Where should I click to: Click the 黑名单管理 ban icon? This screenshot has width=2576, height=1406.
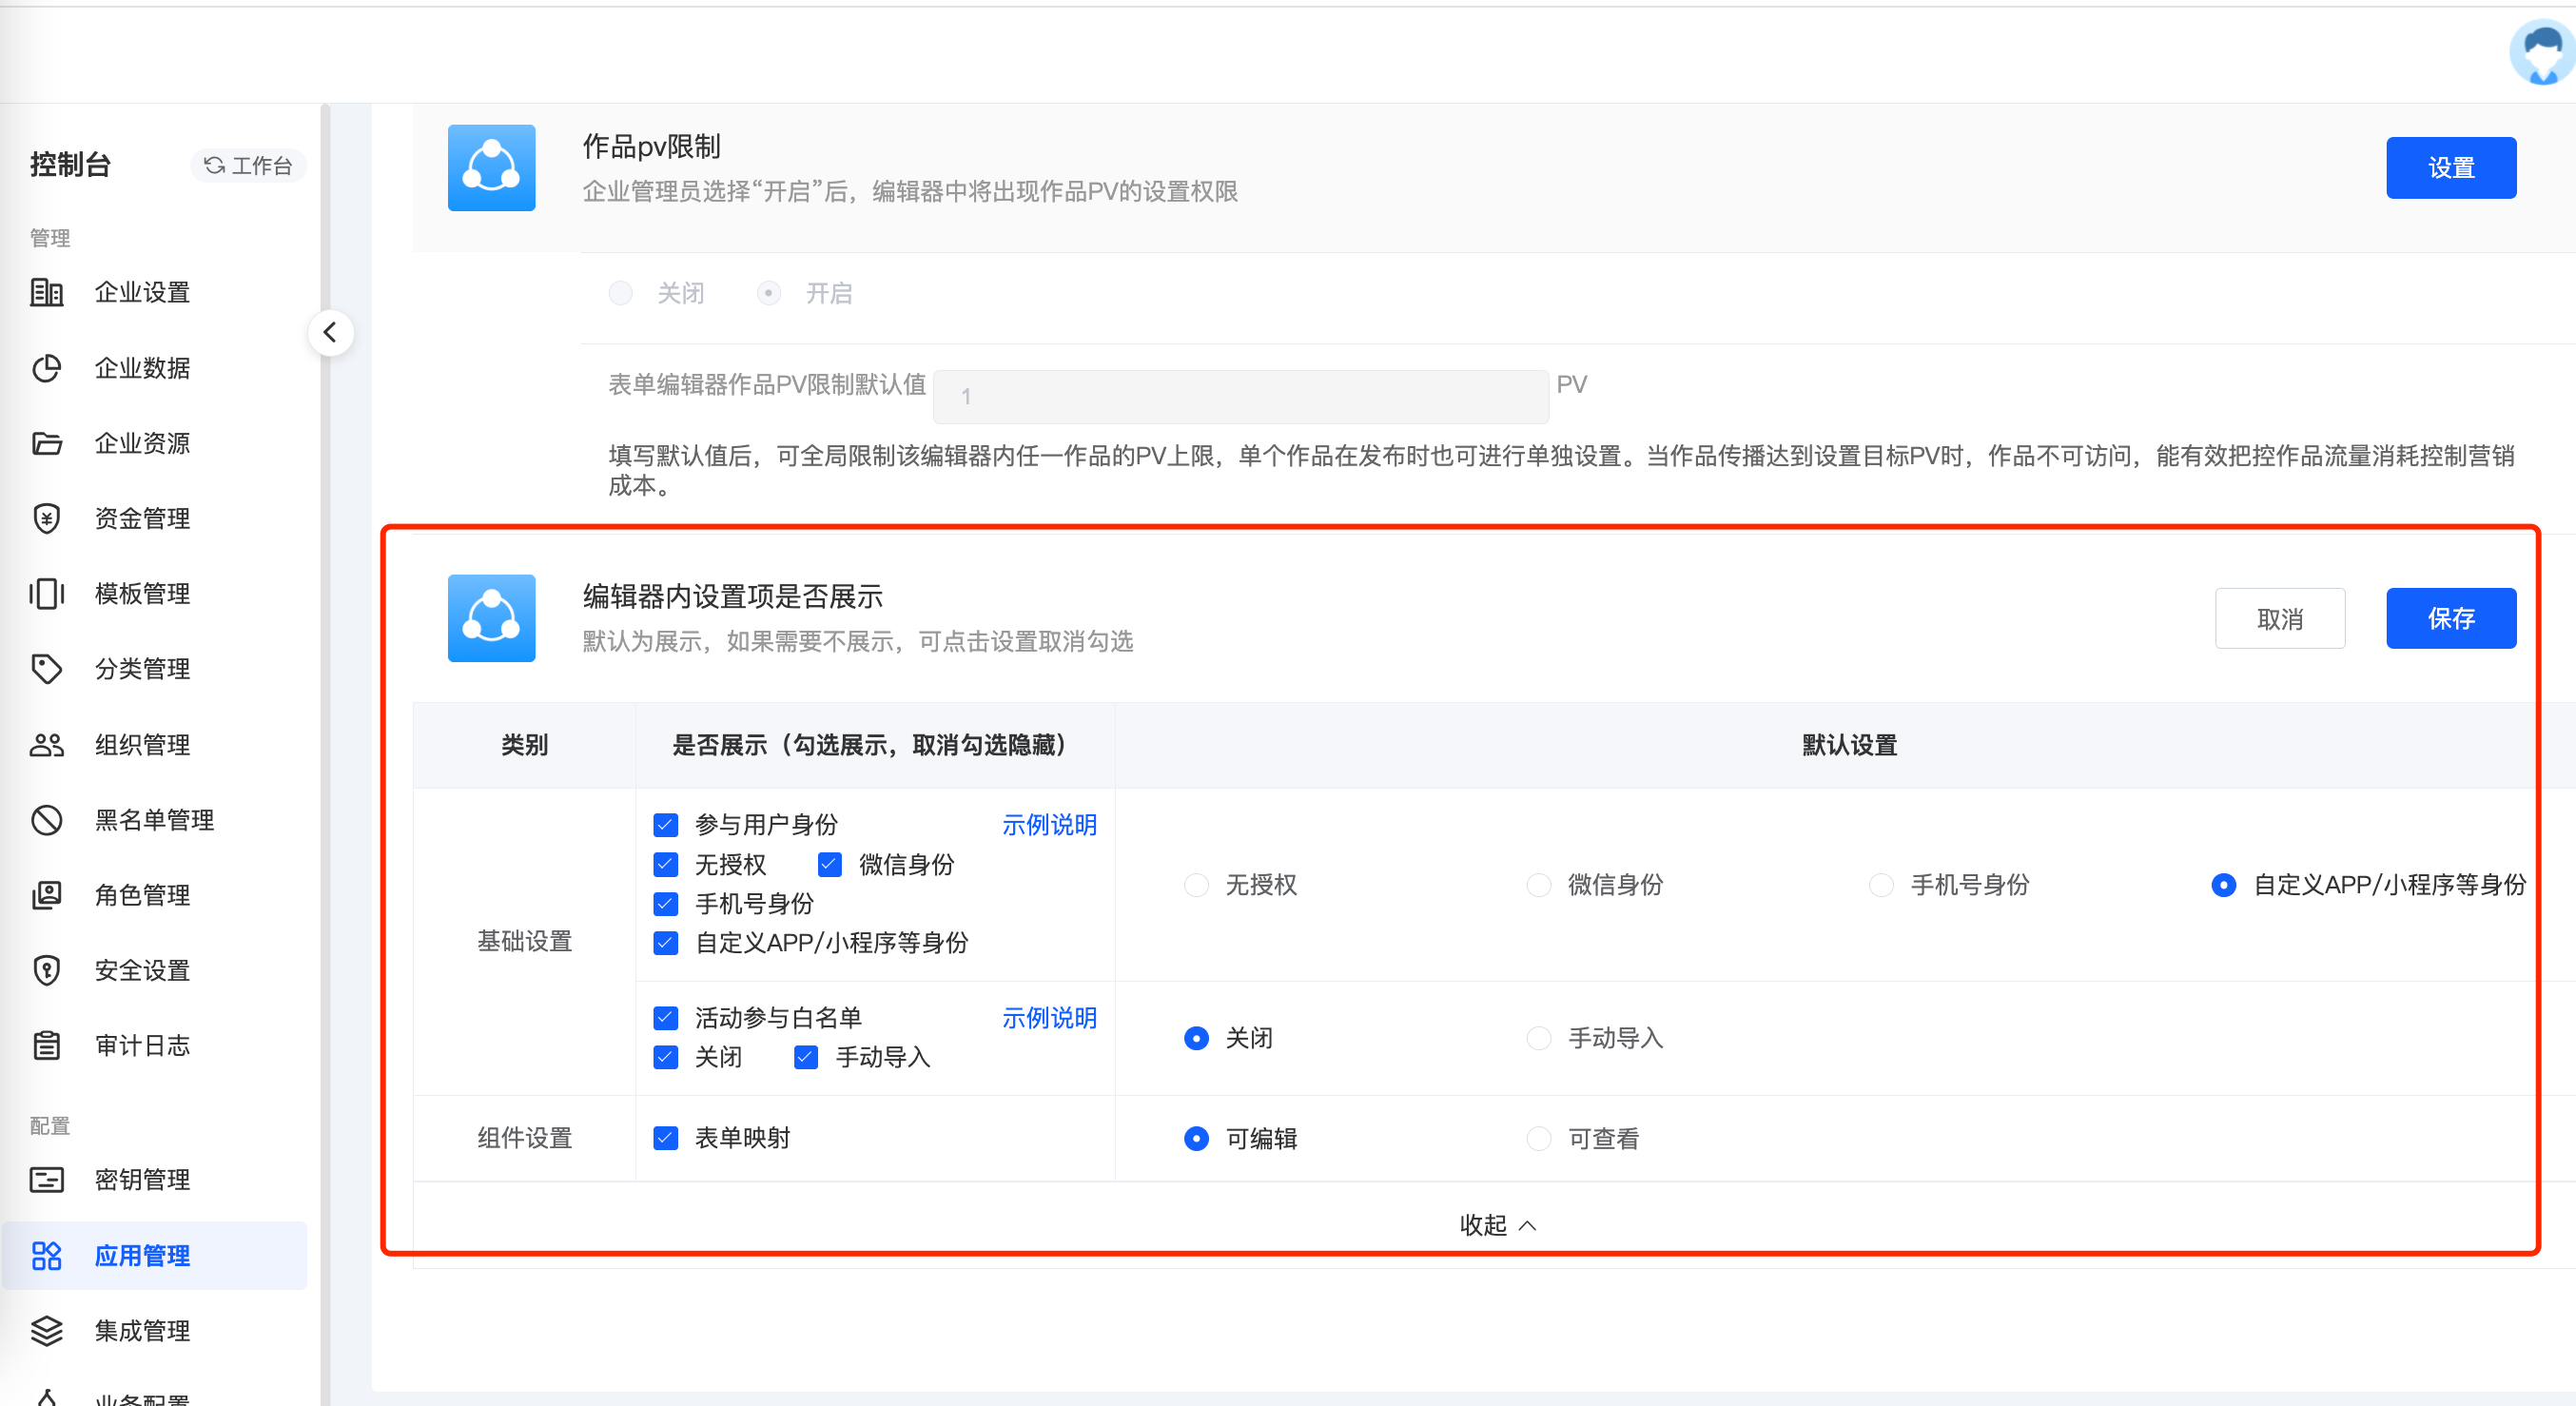pos(46,820)
